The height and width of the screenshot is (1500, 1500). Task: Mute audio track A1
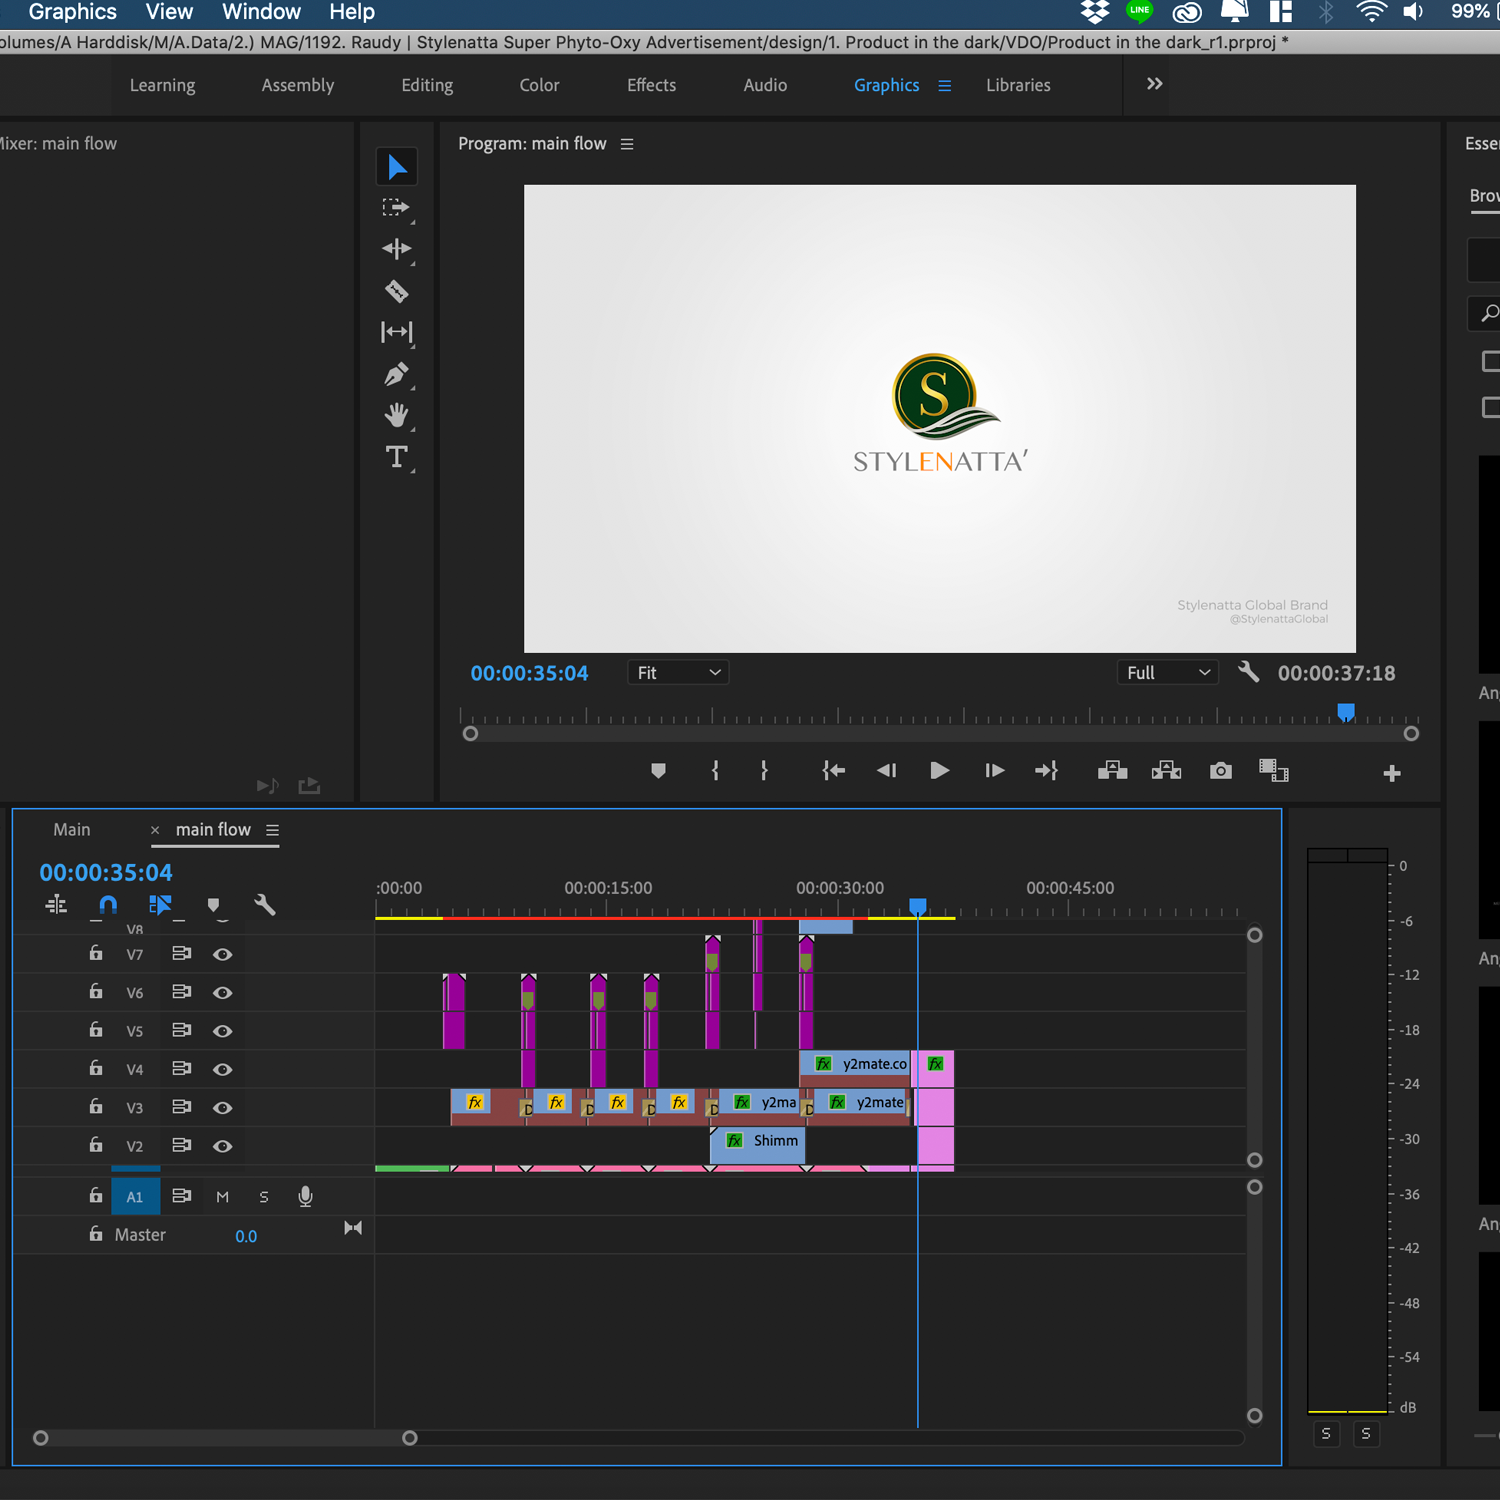(x=222, y=1197)
